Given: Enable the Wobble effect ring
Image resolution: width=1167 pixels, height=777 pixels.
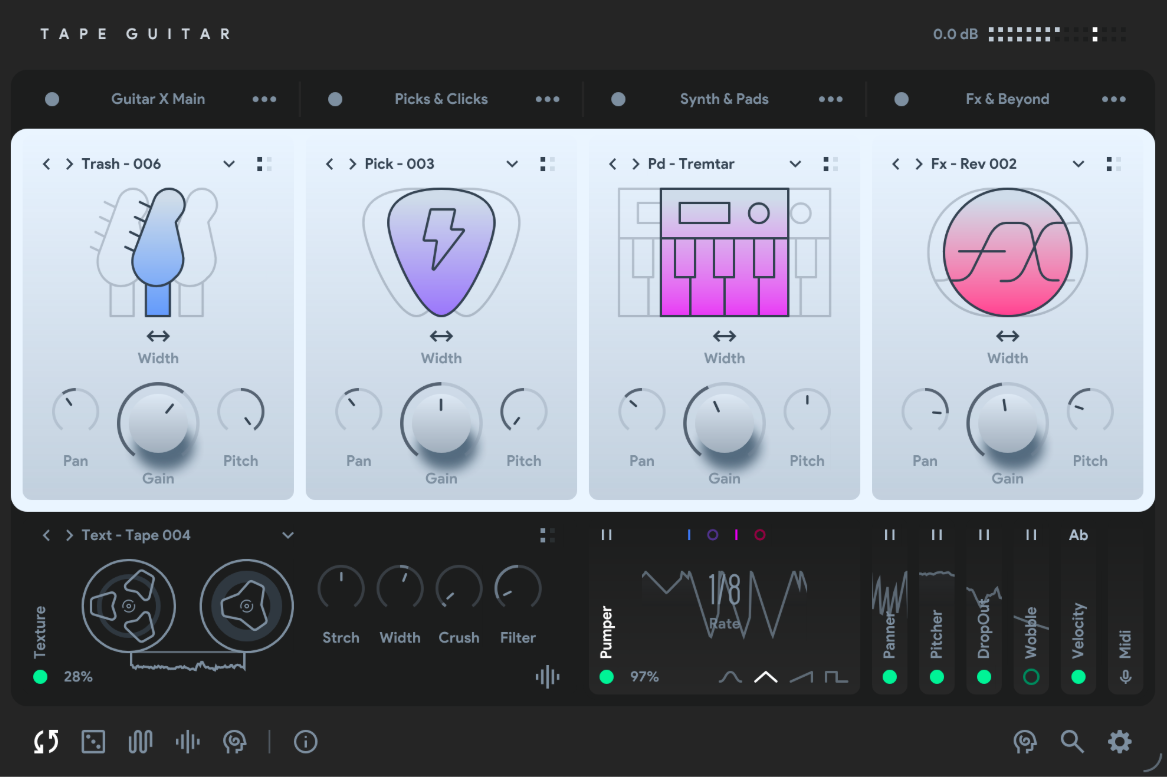Looking at the screenshot, I should pos(1031,677).
